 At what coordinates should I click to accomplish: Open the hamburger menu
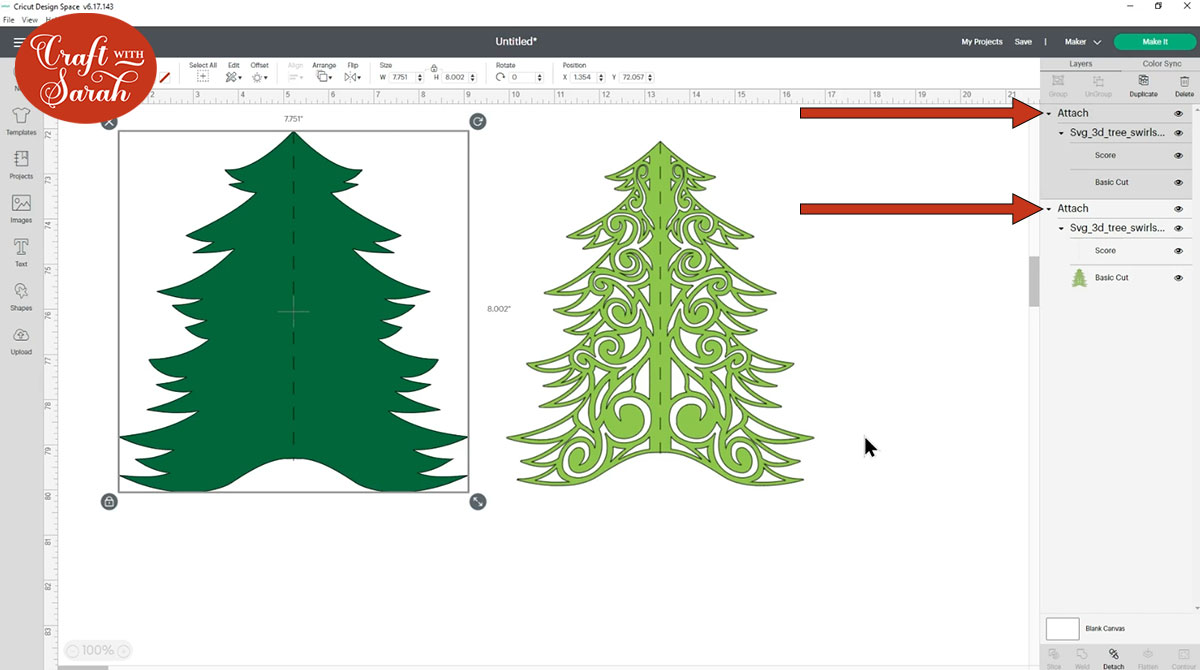18,42
